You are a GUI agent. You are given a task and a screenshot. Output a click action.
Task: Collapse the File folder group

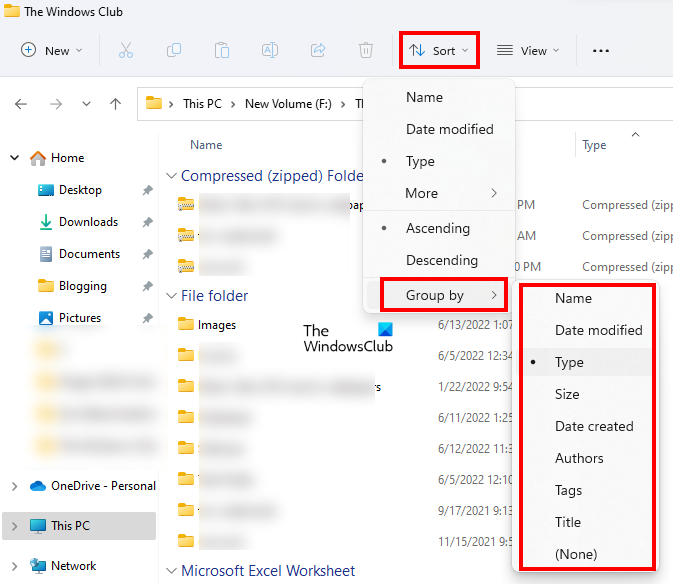coord(171,296)
